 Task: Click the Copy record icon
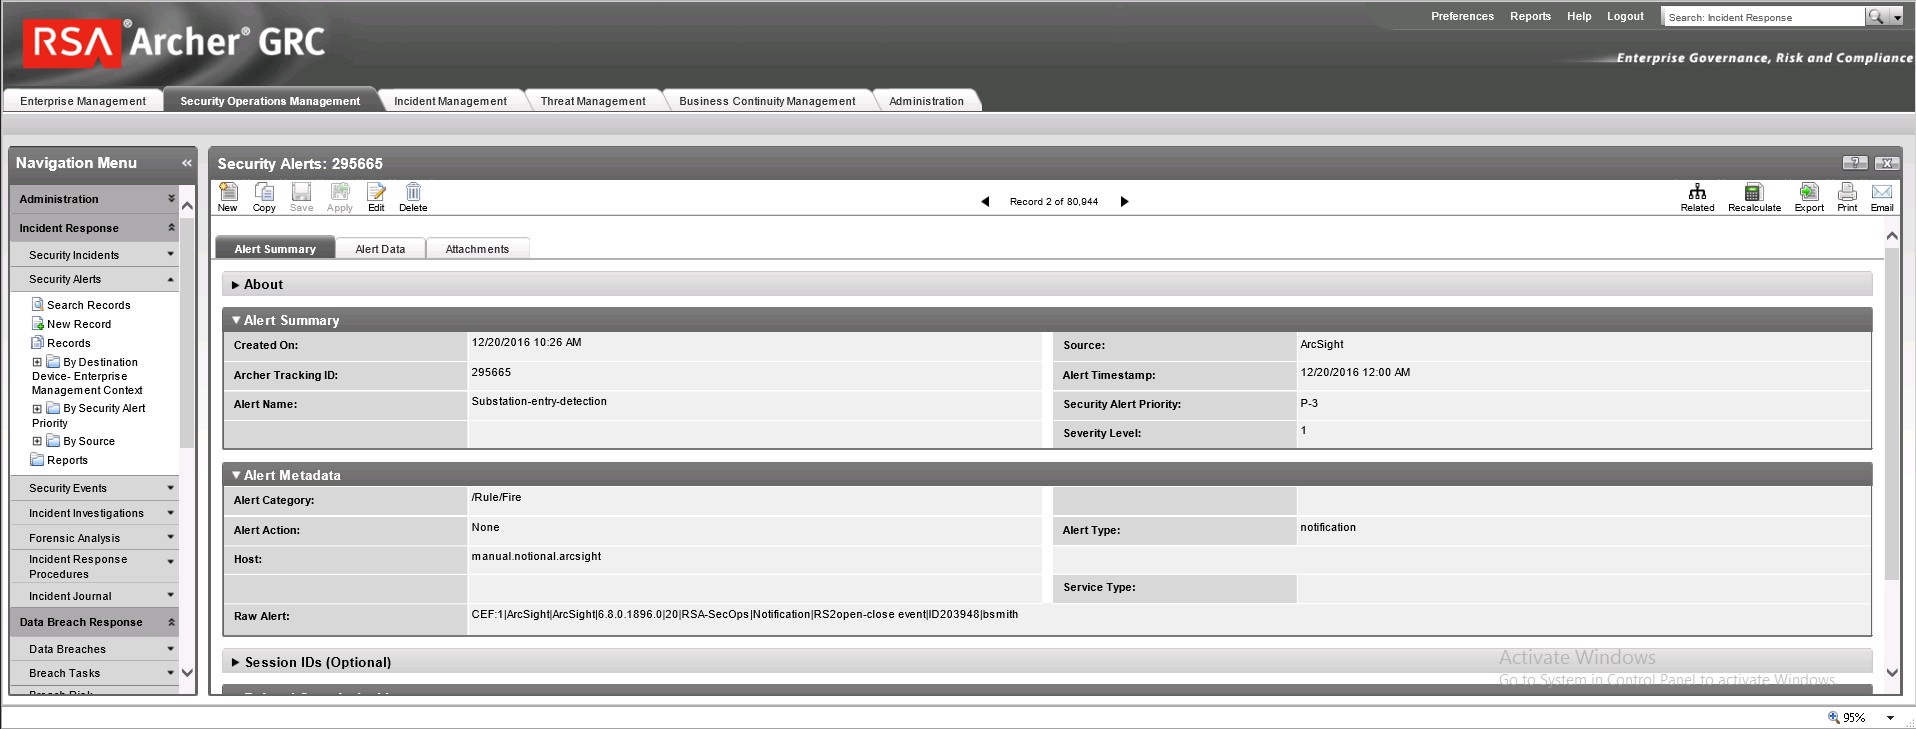[x=264, y=197]
